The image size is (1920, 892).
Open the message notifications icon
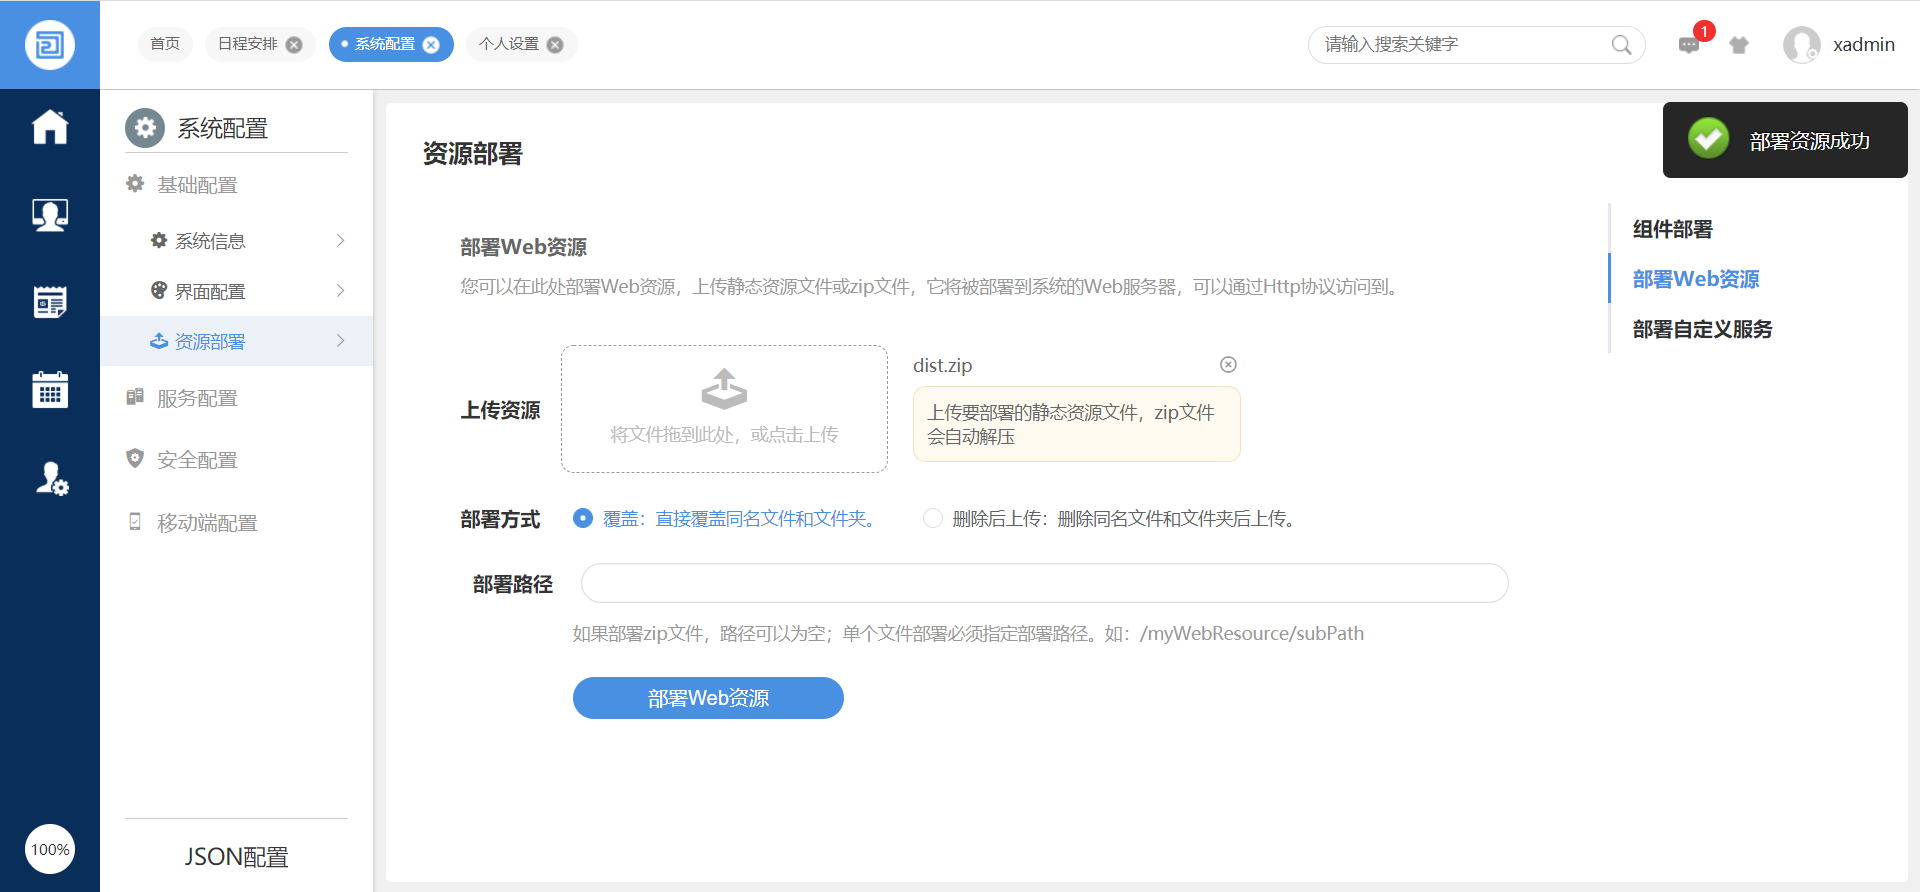tap(1689, 45)
